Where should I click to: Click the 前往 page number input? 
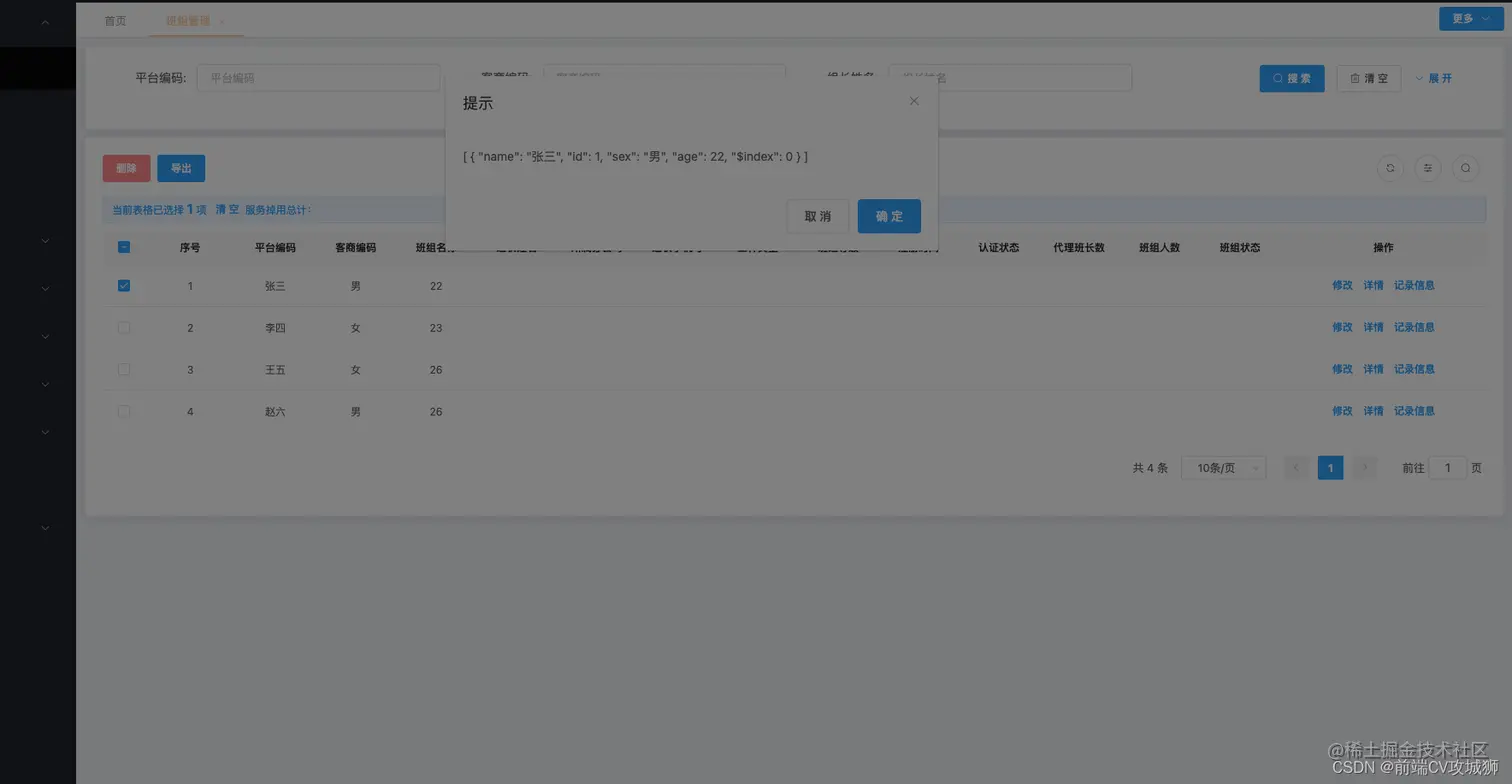coord(1447,468)
